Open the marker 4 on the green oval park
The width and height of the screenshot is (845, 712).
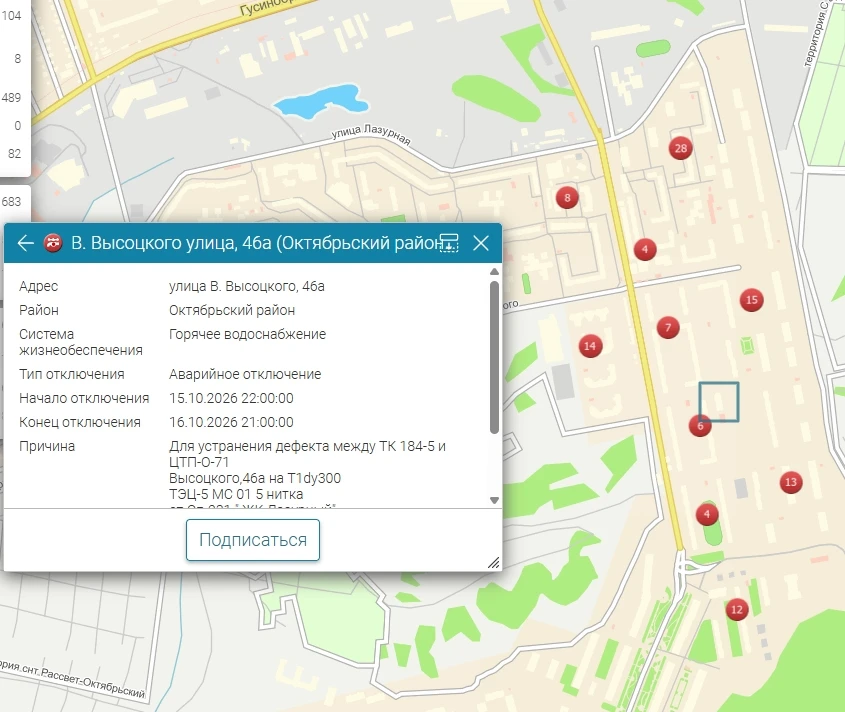click(707, 514)
